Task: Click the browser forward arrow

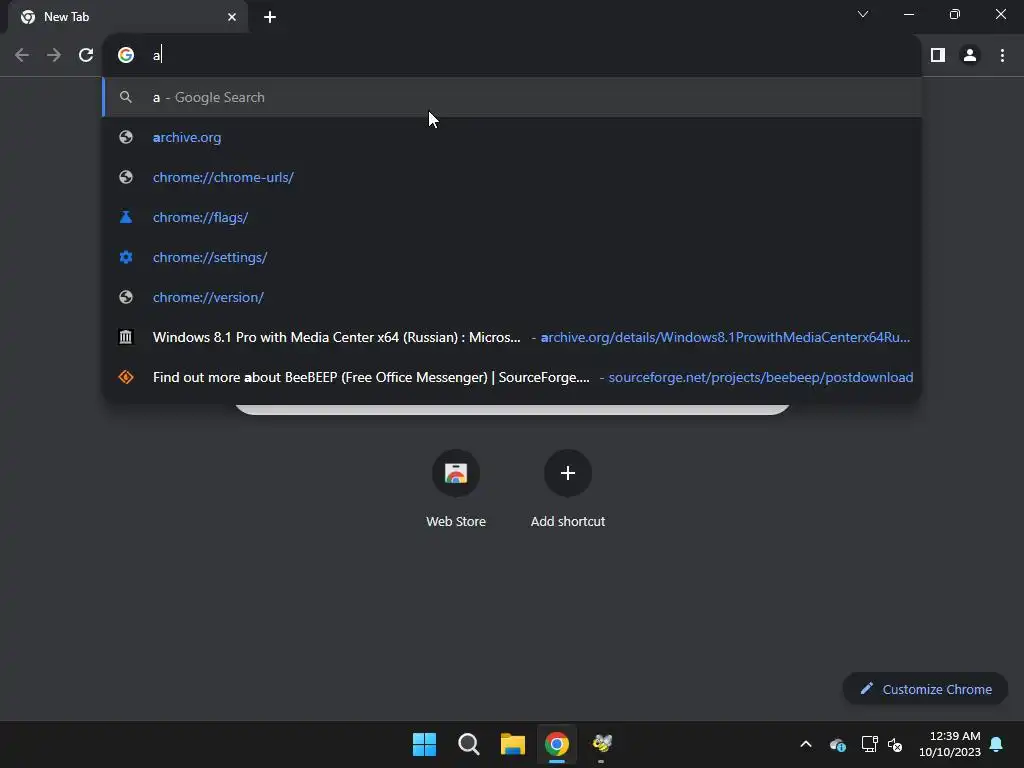Action: tap(54, 56)
